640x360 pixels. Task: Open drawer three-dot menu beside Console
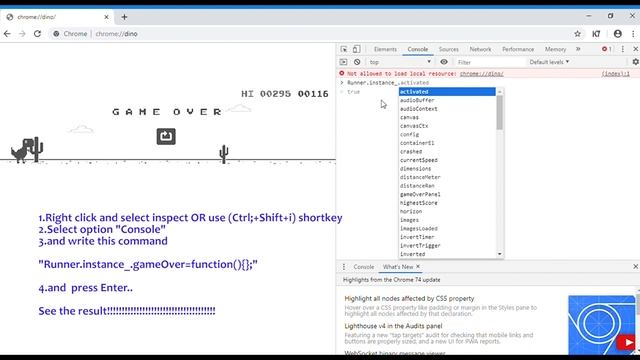[x=344, y=267]
